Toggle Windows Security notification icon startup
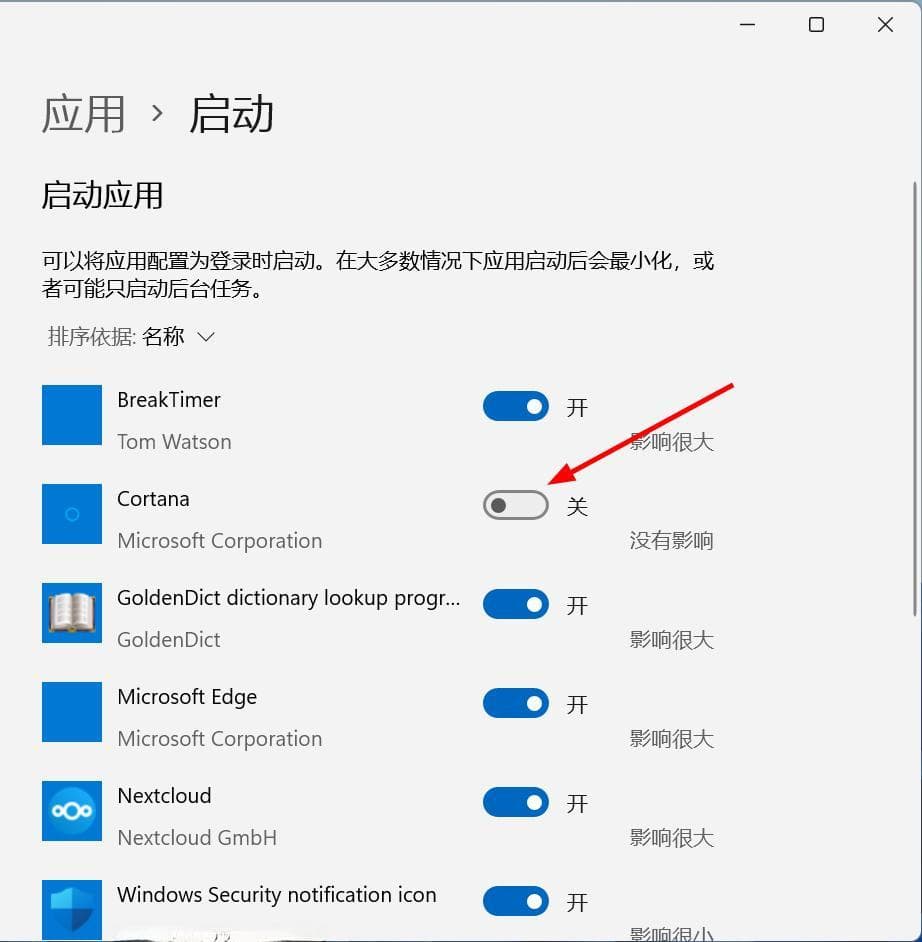Screen dimensions: 922x942 coord(515,901)
